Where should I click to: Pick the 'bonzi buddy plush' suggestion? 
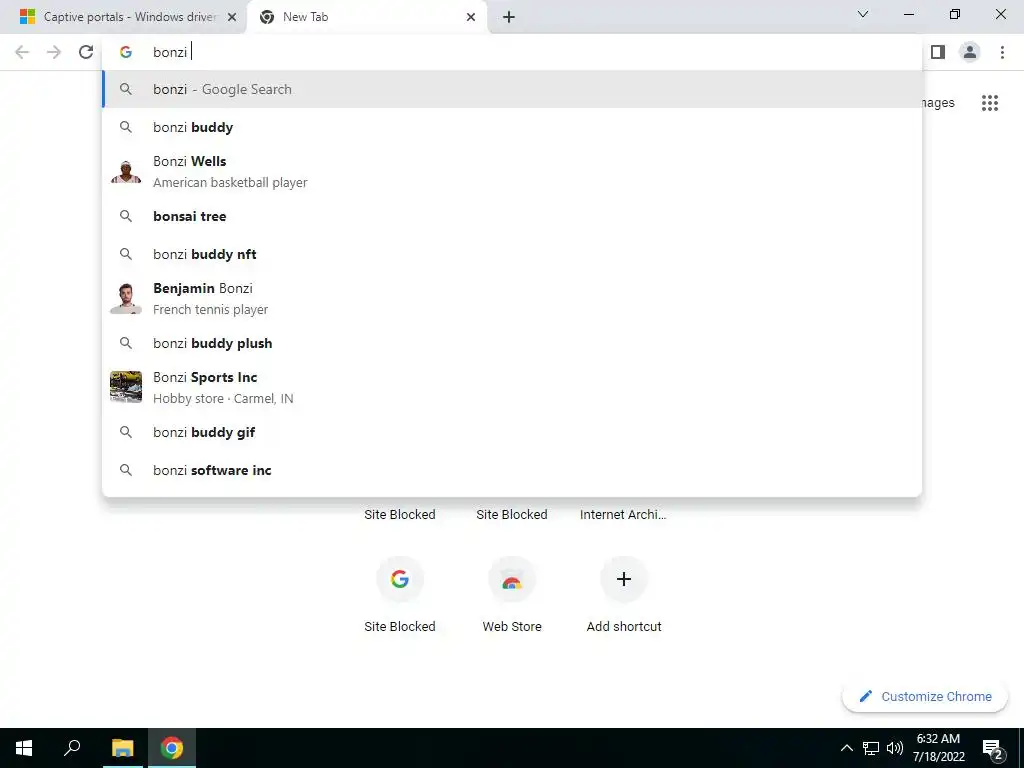(512, 344)
